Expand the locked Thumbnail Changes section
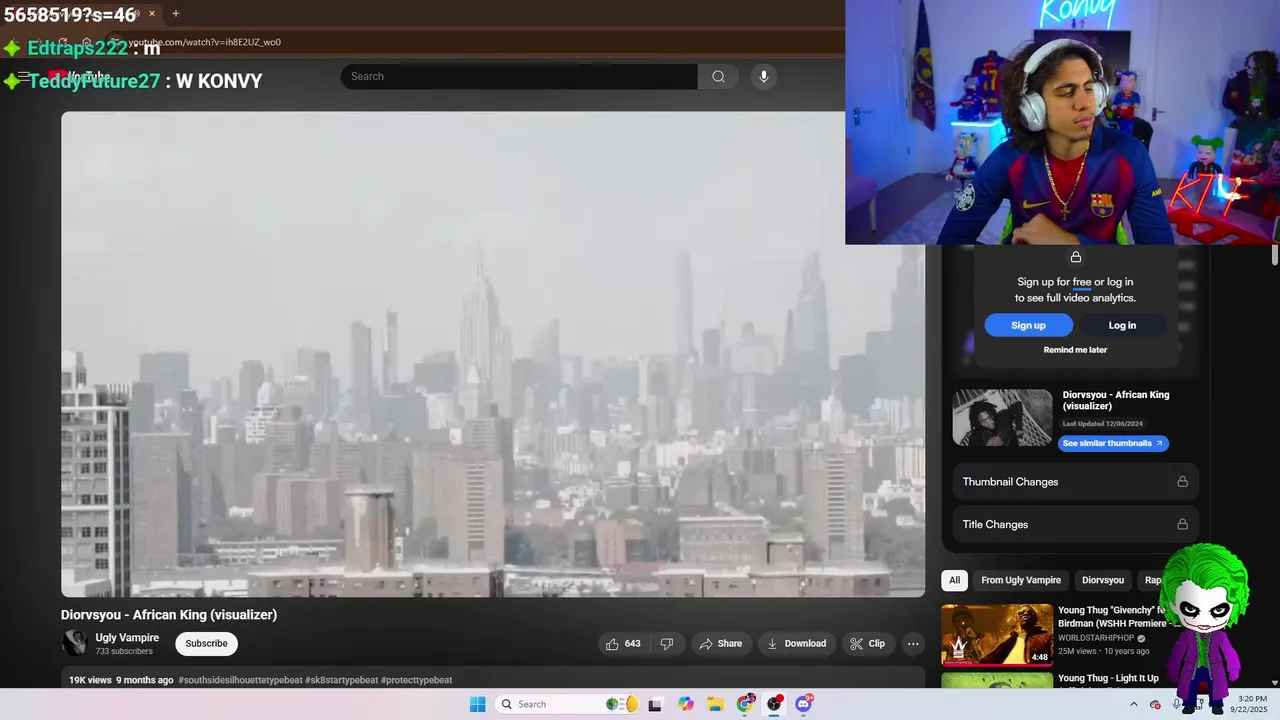1280x720 pixels. (1075, 482)
